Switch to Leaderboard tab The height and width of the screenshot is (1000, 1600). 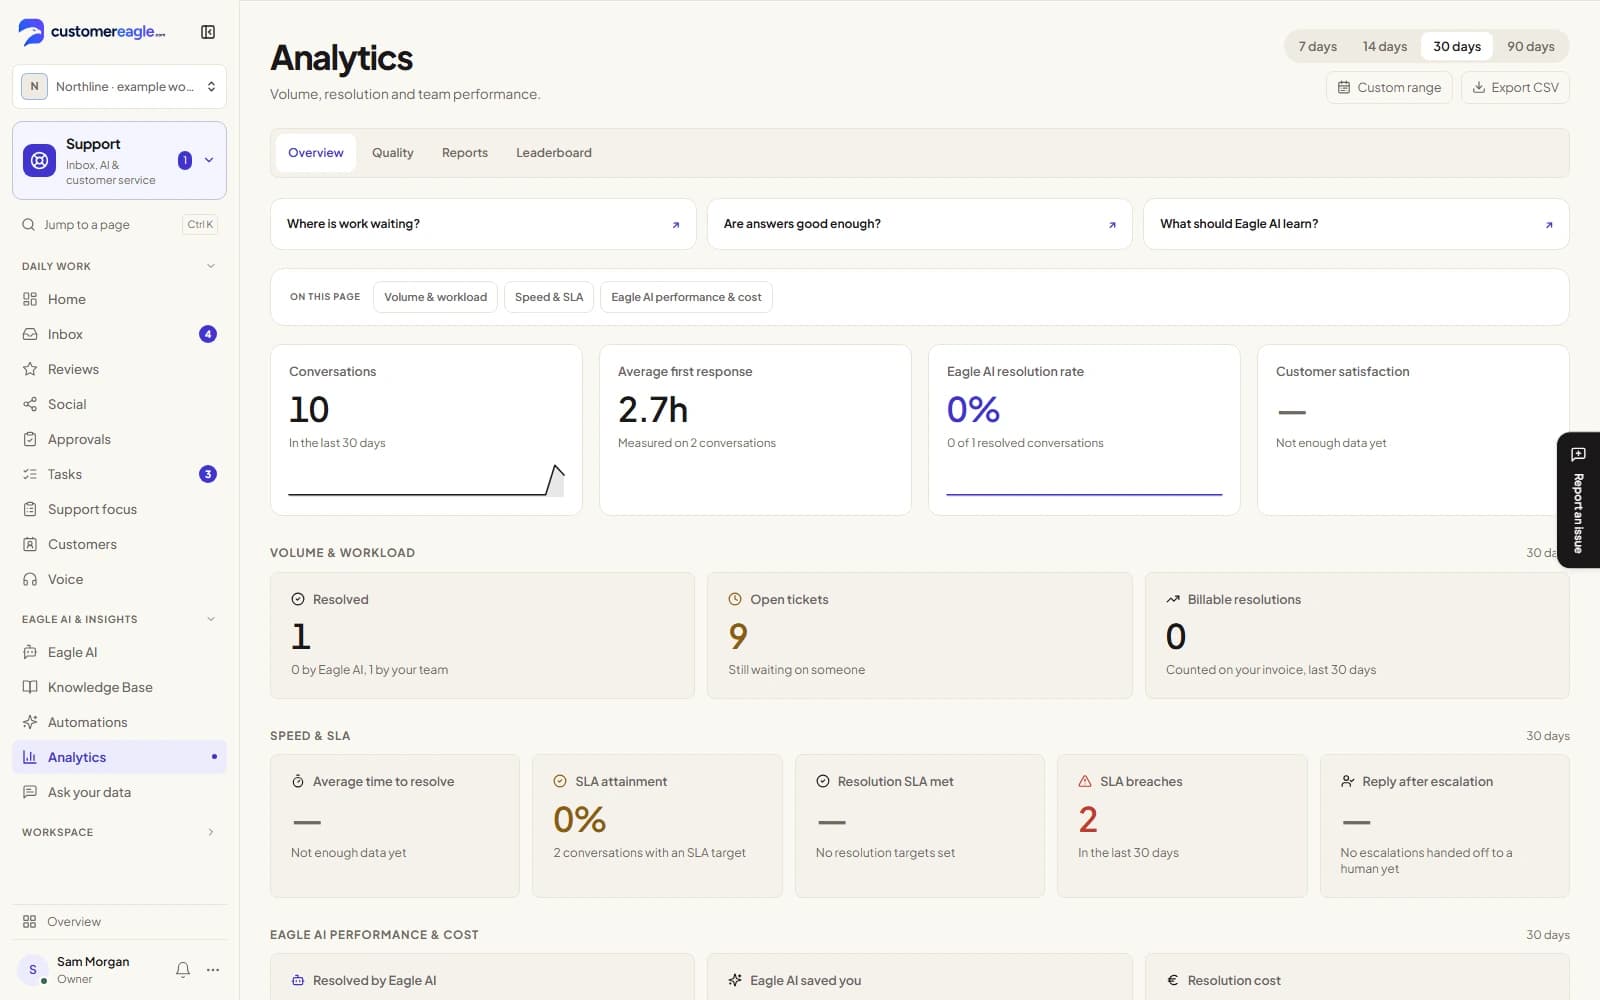click(554, 153)
